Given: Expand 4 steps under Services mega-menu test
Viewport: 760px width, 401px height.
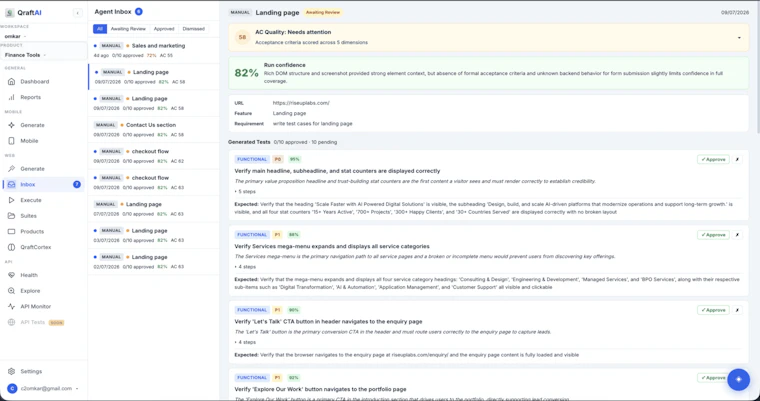Looking at the screenshot, I should 246,267.
